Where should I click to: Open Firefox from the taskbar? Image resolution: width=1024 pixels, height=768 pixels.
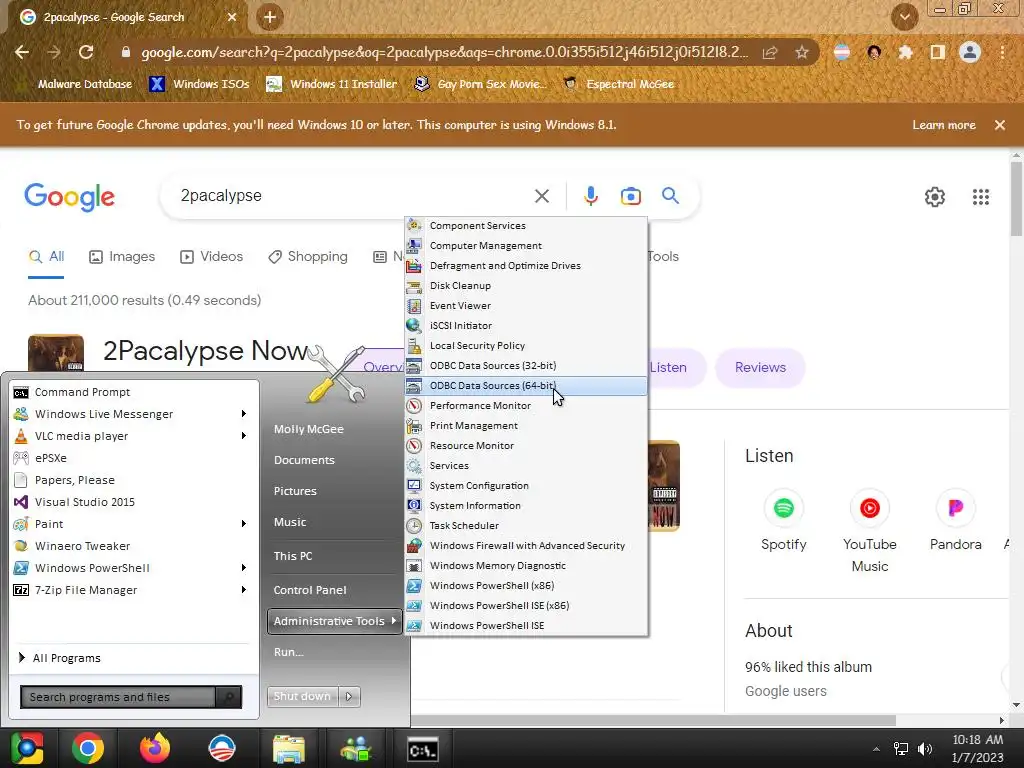155,748
